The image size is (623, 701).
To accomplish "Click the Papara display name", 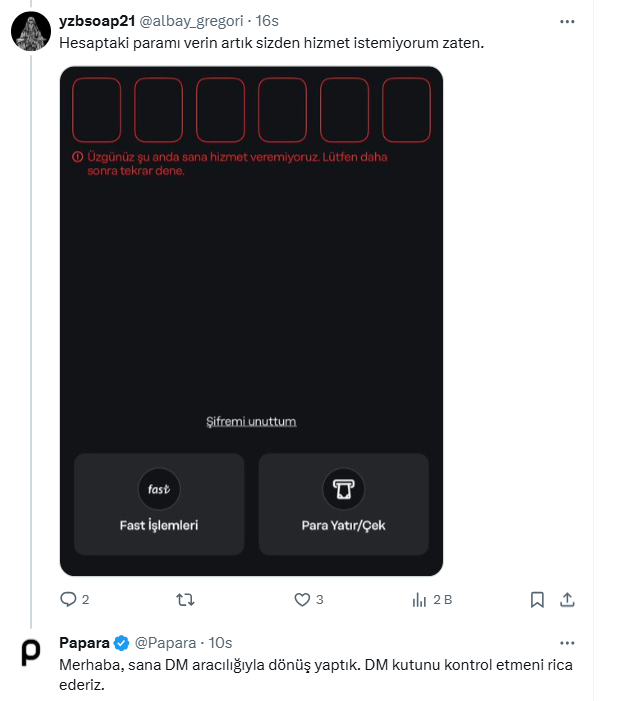I will [x=84, y=643].
